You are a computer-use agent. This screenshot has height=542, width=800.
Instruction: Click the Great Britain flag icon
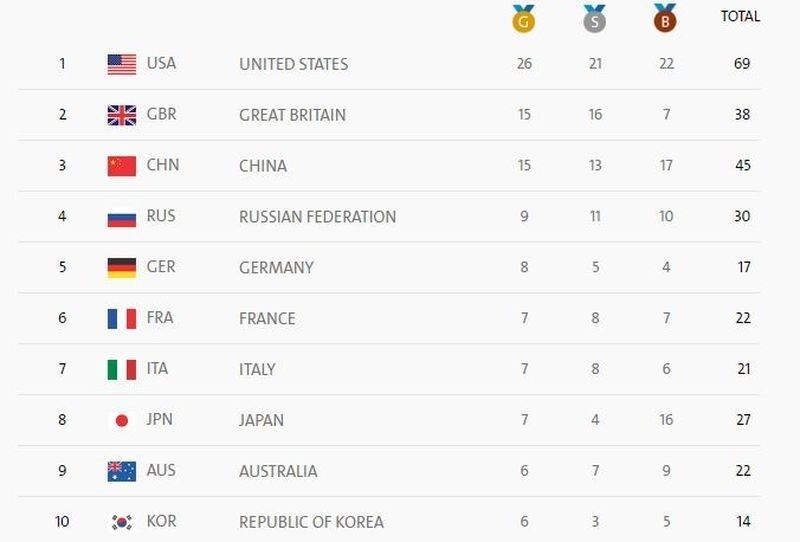point(122,115)
